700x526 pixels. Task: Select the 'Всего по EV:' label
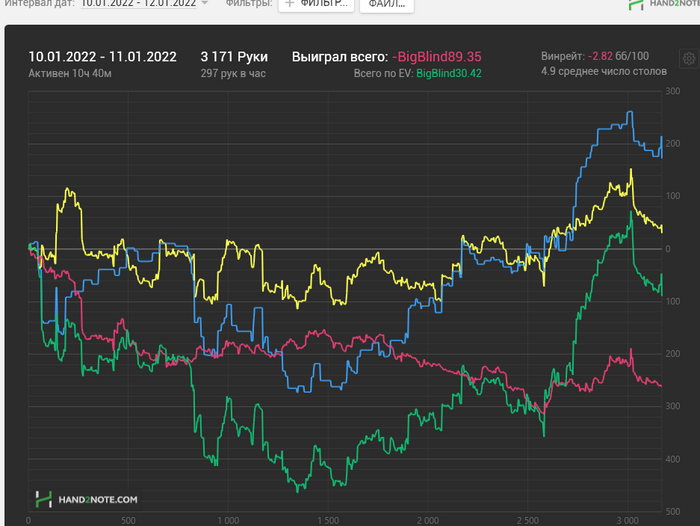click(x=383, y=73)
